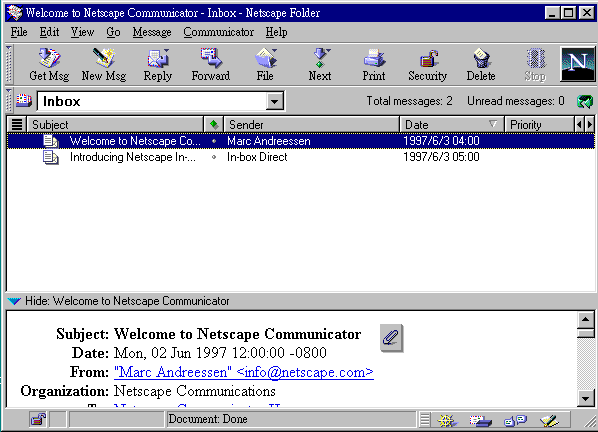Image resolution: width=598 pixels, height=432 pixels.
Task: Click the green Message Center icon
Action: click(585, 101)
